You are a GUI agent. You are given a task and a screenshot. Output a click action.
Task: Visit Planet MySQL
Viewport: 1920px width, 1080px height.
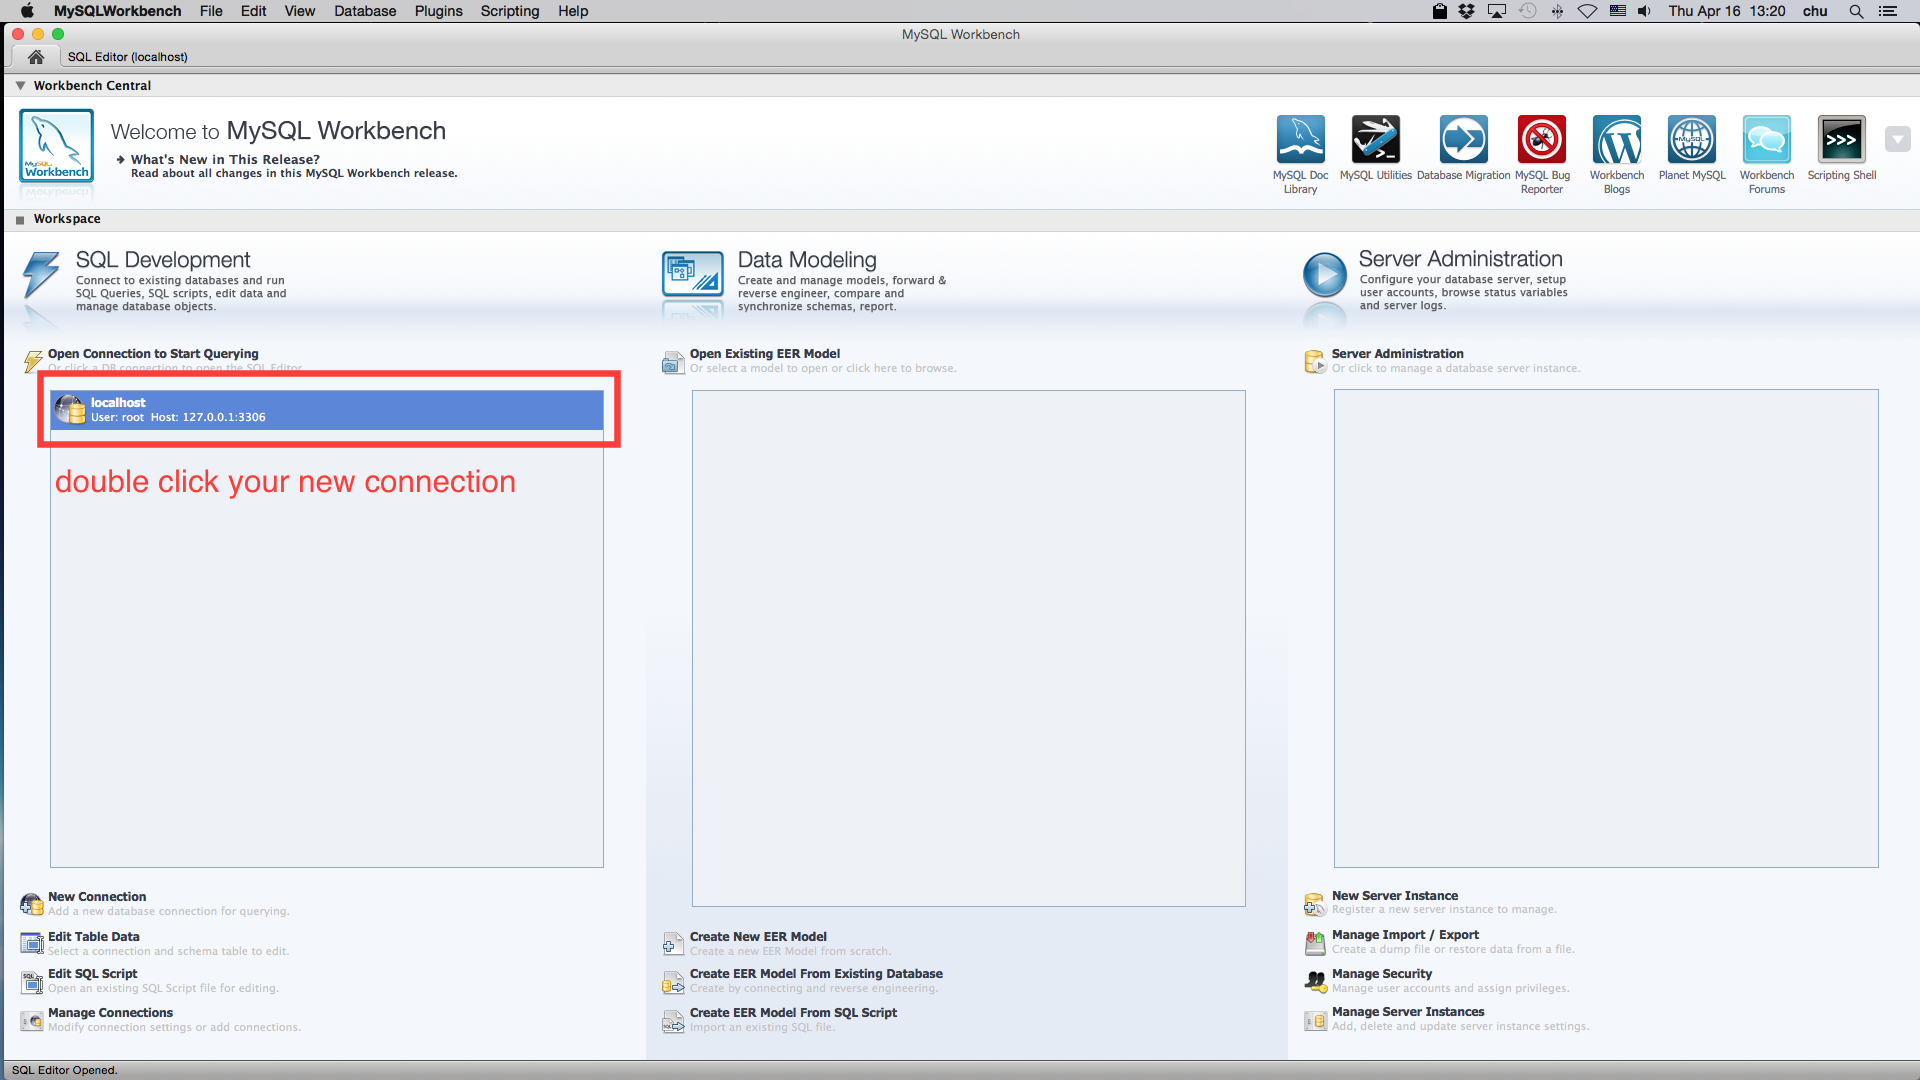click(1691, 140)
